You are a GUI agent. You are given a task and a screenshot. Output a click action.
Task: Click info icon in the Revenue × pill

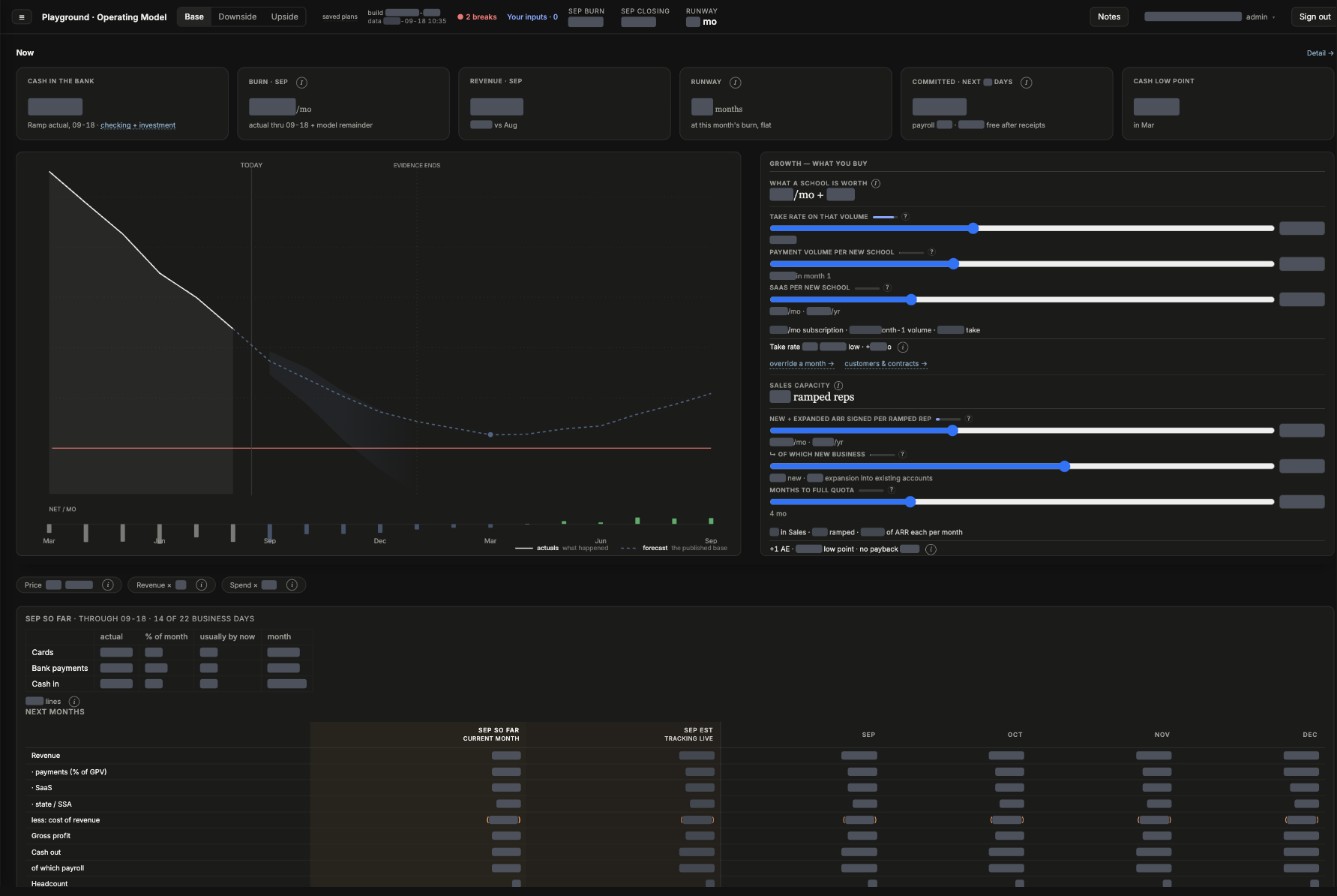coord(201,585)
